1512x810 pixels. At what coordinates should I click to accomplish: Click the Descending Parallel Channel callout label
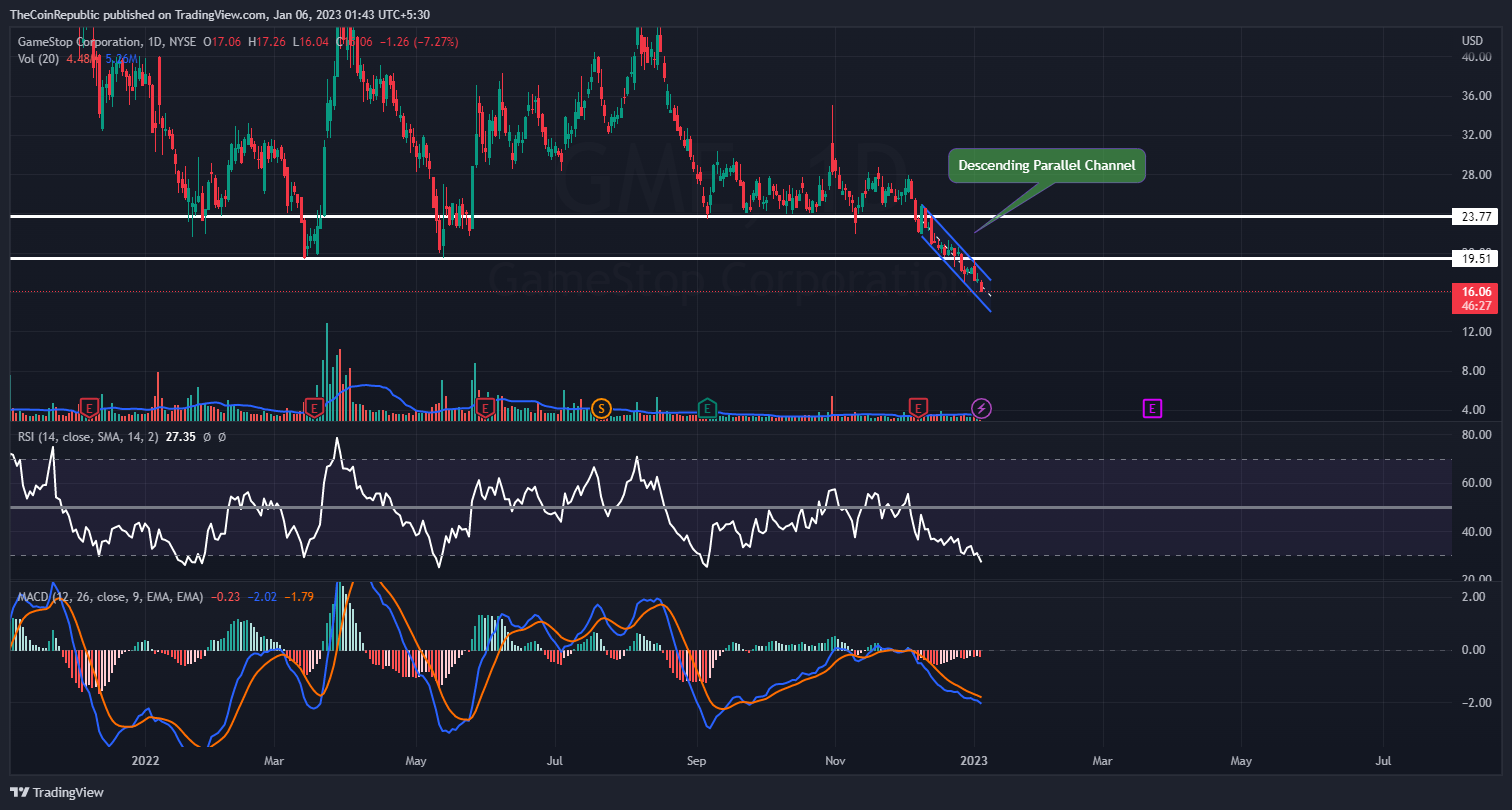coord(1047,166)
